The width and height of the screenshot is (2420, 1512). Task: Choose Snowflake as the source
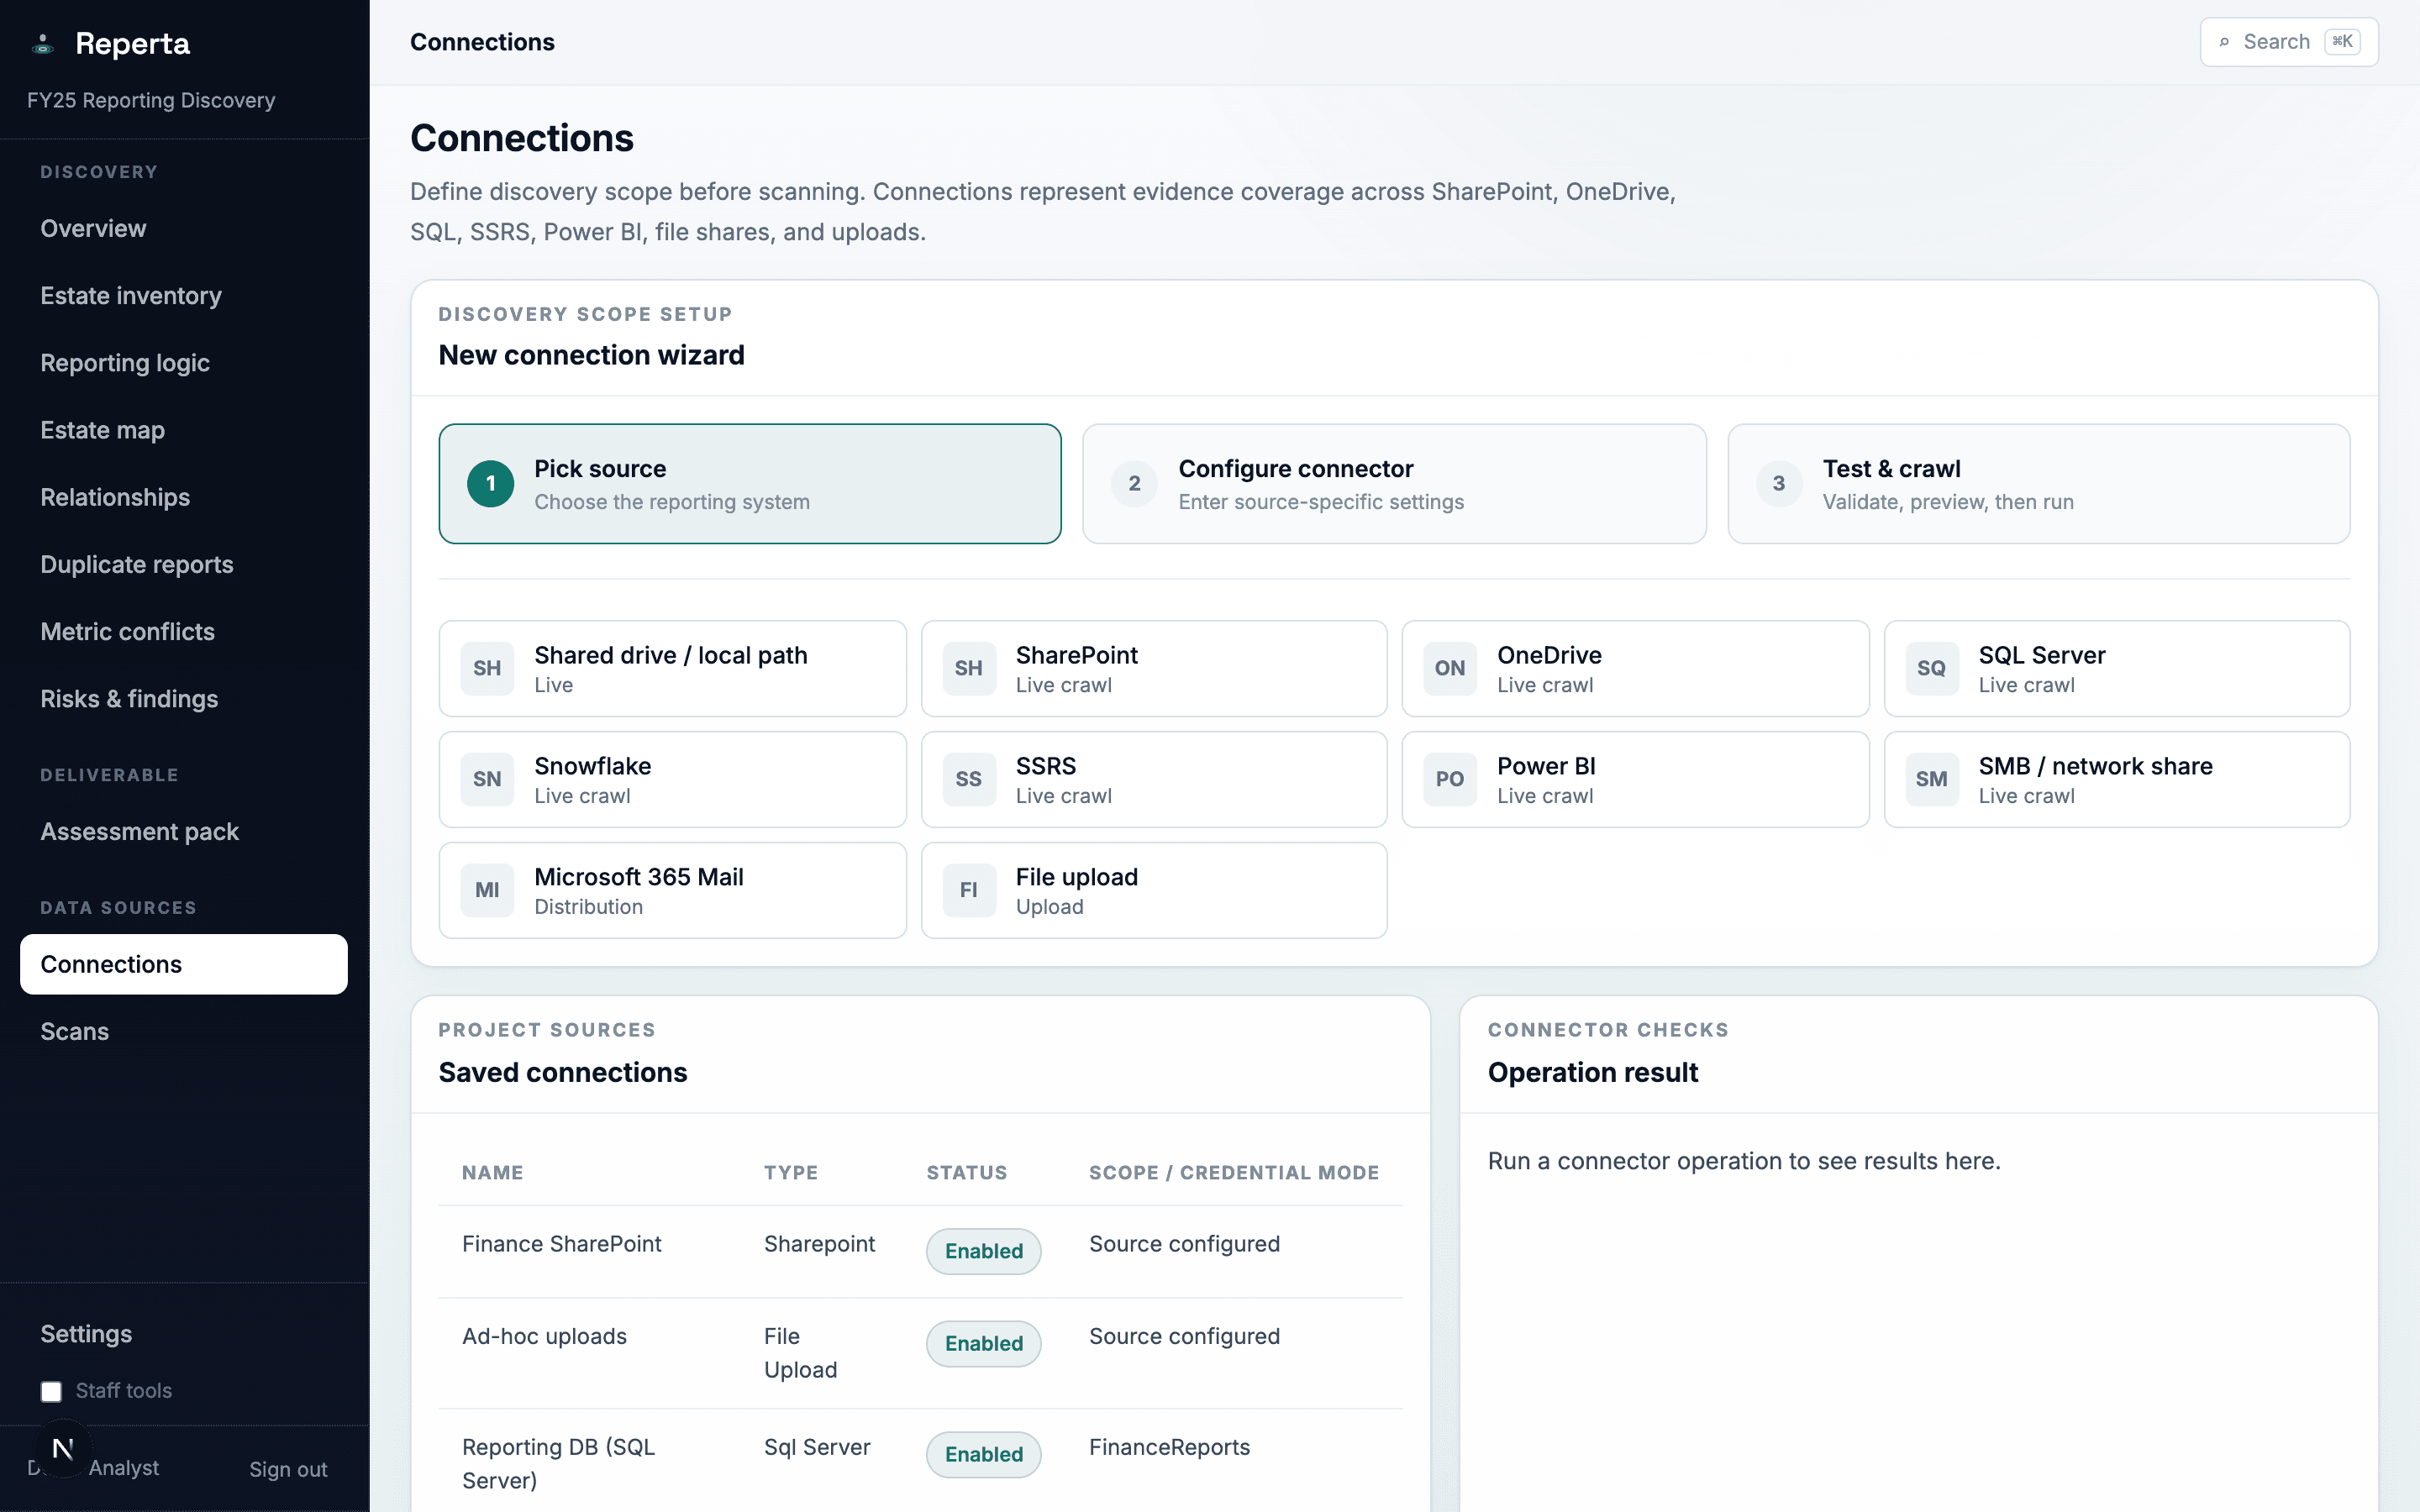point(673,779)
